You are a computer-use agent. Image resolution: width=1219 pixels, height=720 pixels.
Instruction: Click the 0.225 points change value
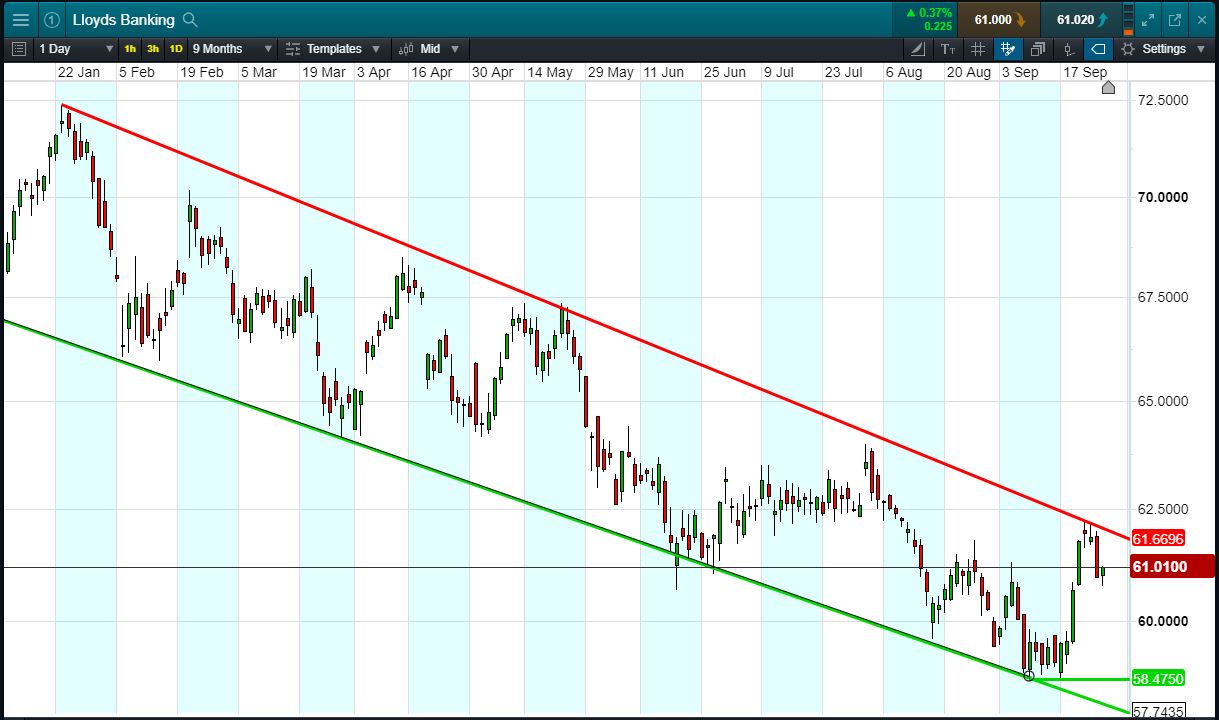938,26
